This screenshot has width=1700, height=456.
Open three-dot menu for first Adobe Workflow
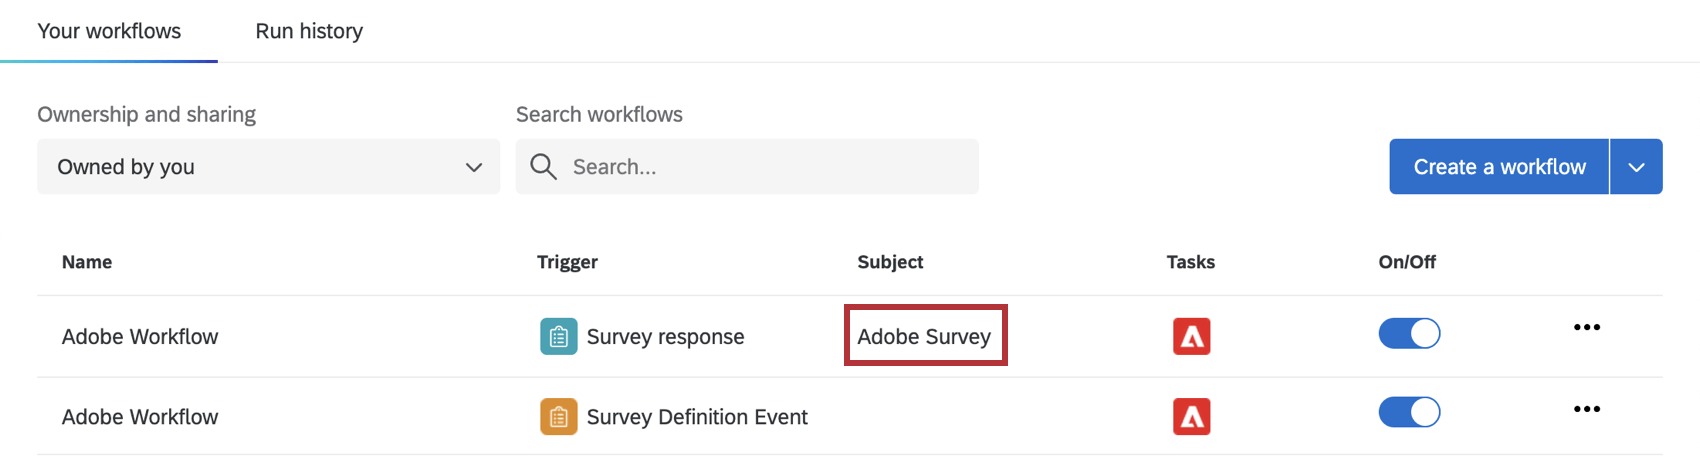click(x=1586, y=328)
